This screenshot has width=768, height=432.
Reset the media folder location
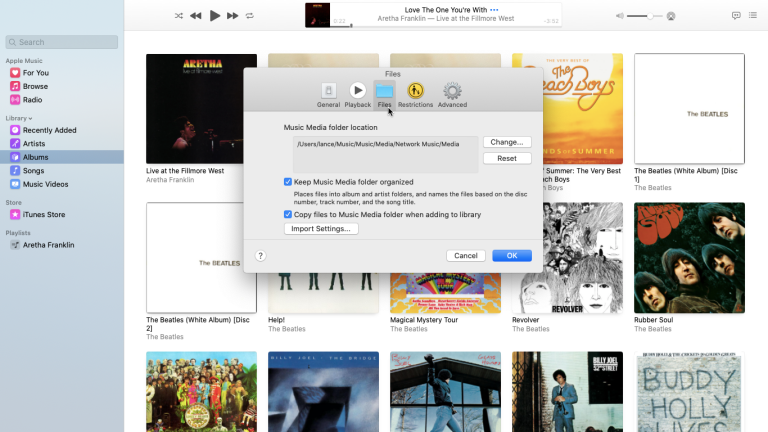click(x=507, y=158)
